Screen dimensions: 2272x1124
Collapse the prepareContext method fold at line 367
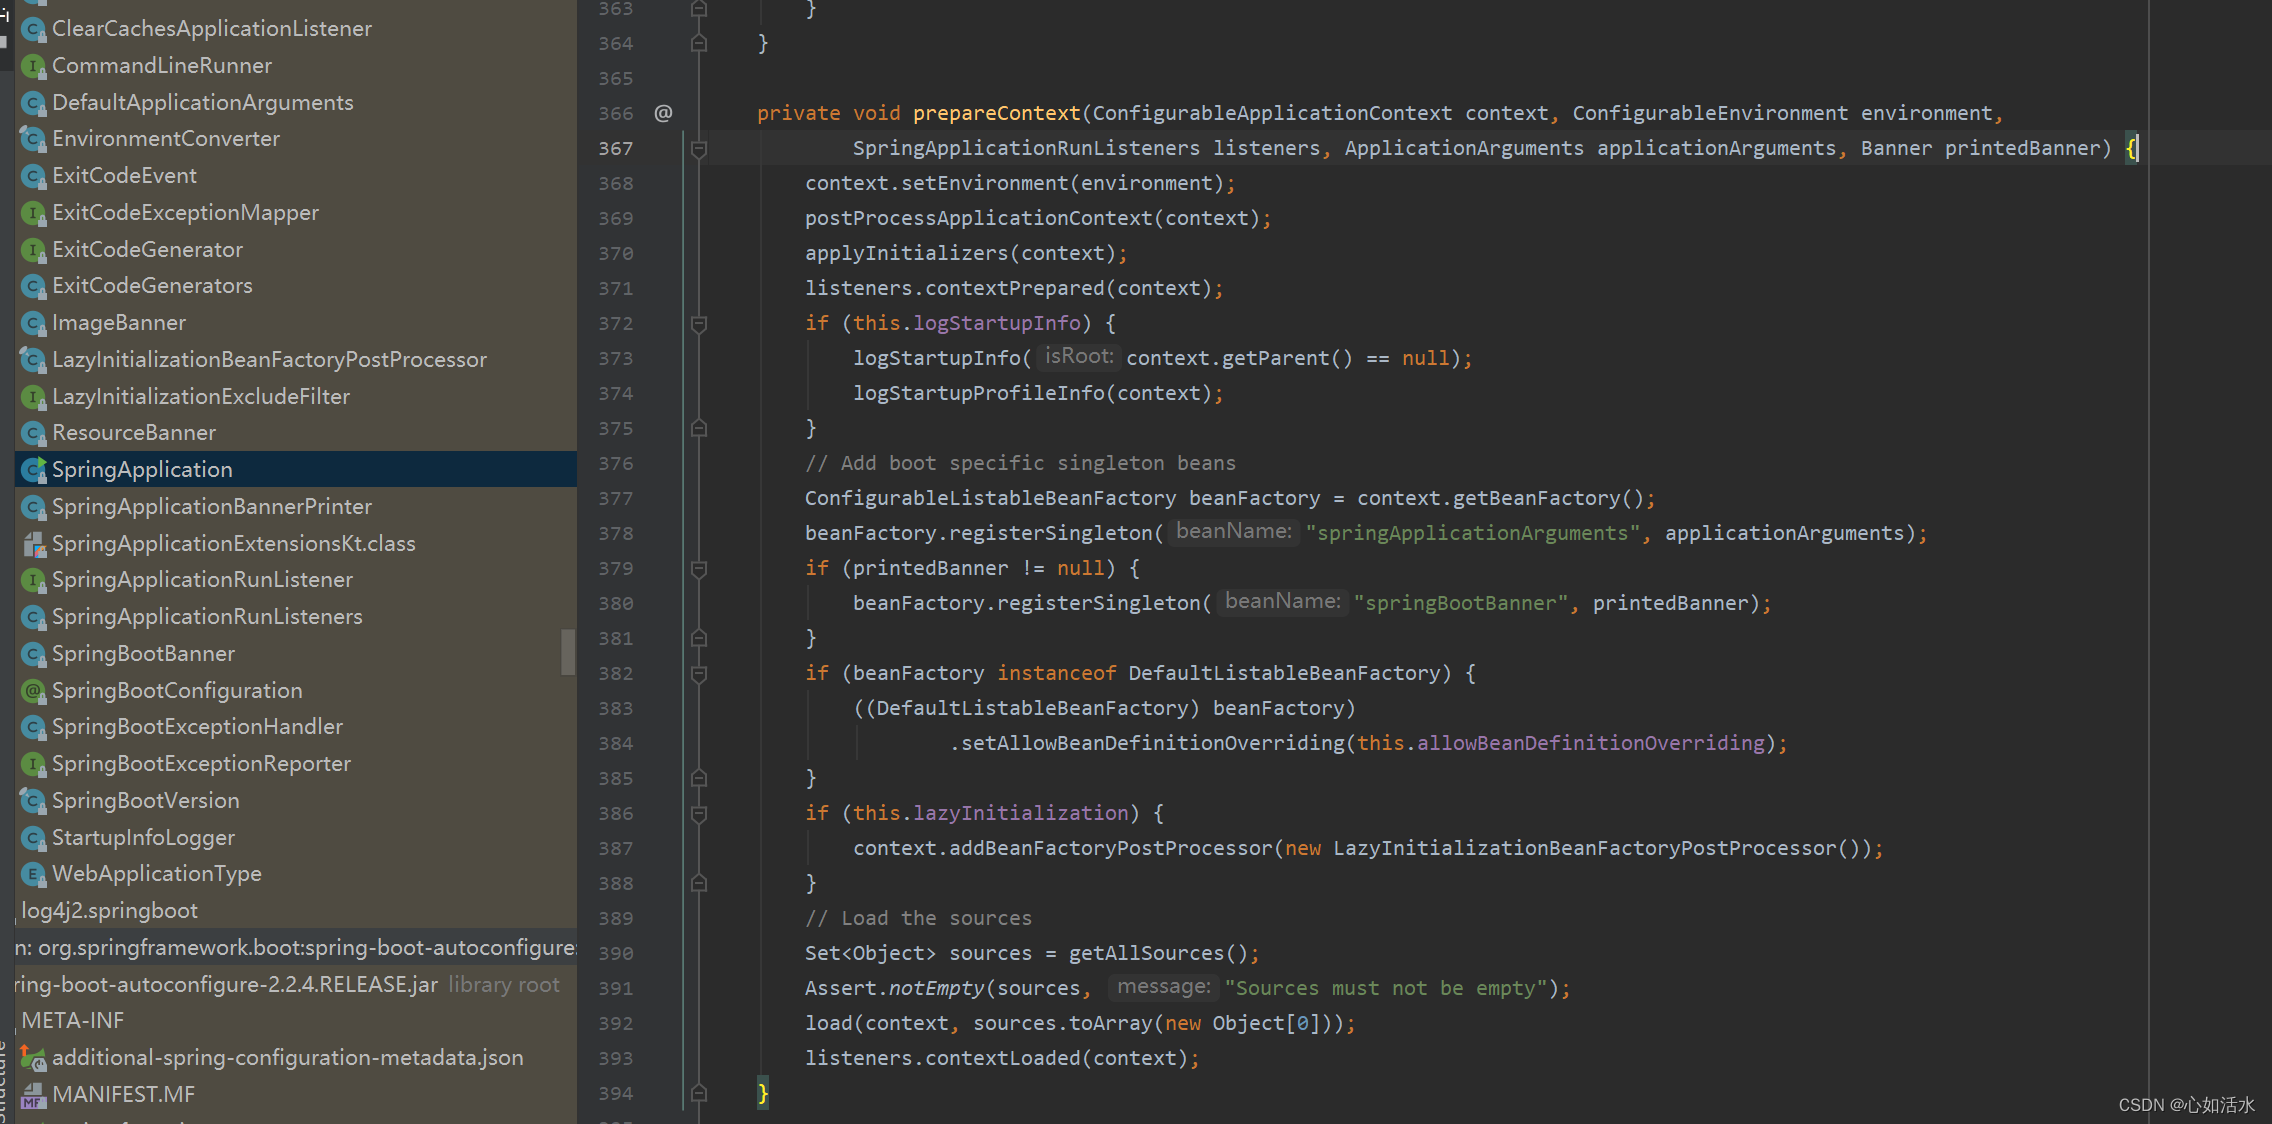tap(699, 149)
